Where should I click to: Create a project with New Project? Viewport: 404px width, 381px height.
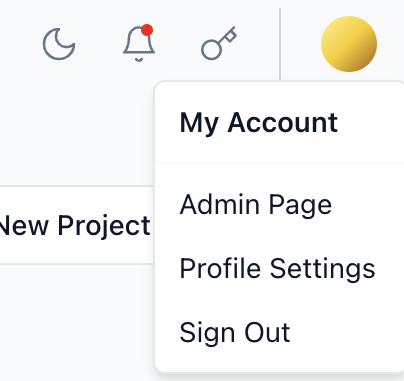click(75, 225)
